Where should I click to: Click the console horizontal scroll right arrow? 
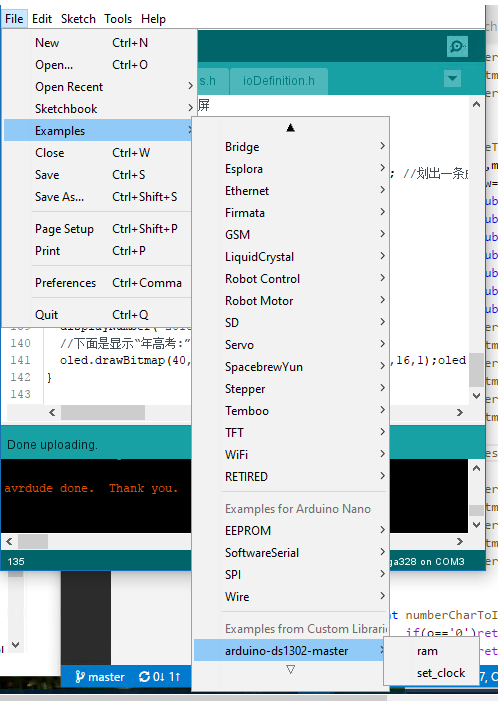(x=460, y=541)
